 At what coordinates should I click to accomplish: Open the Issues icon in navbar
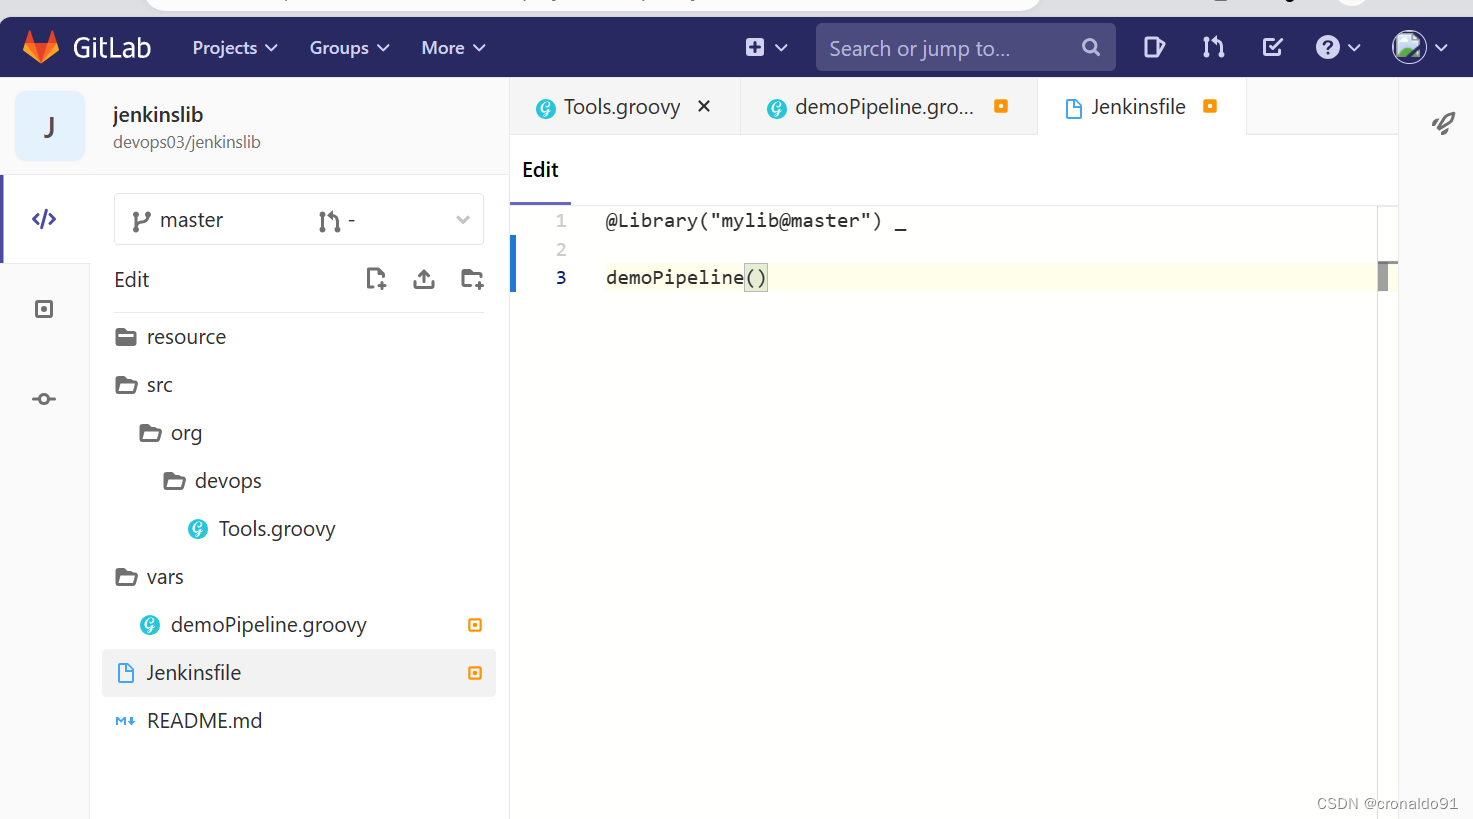pyautogui.click(x=1154, y=47)
